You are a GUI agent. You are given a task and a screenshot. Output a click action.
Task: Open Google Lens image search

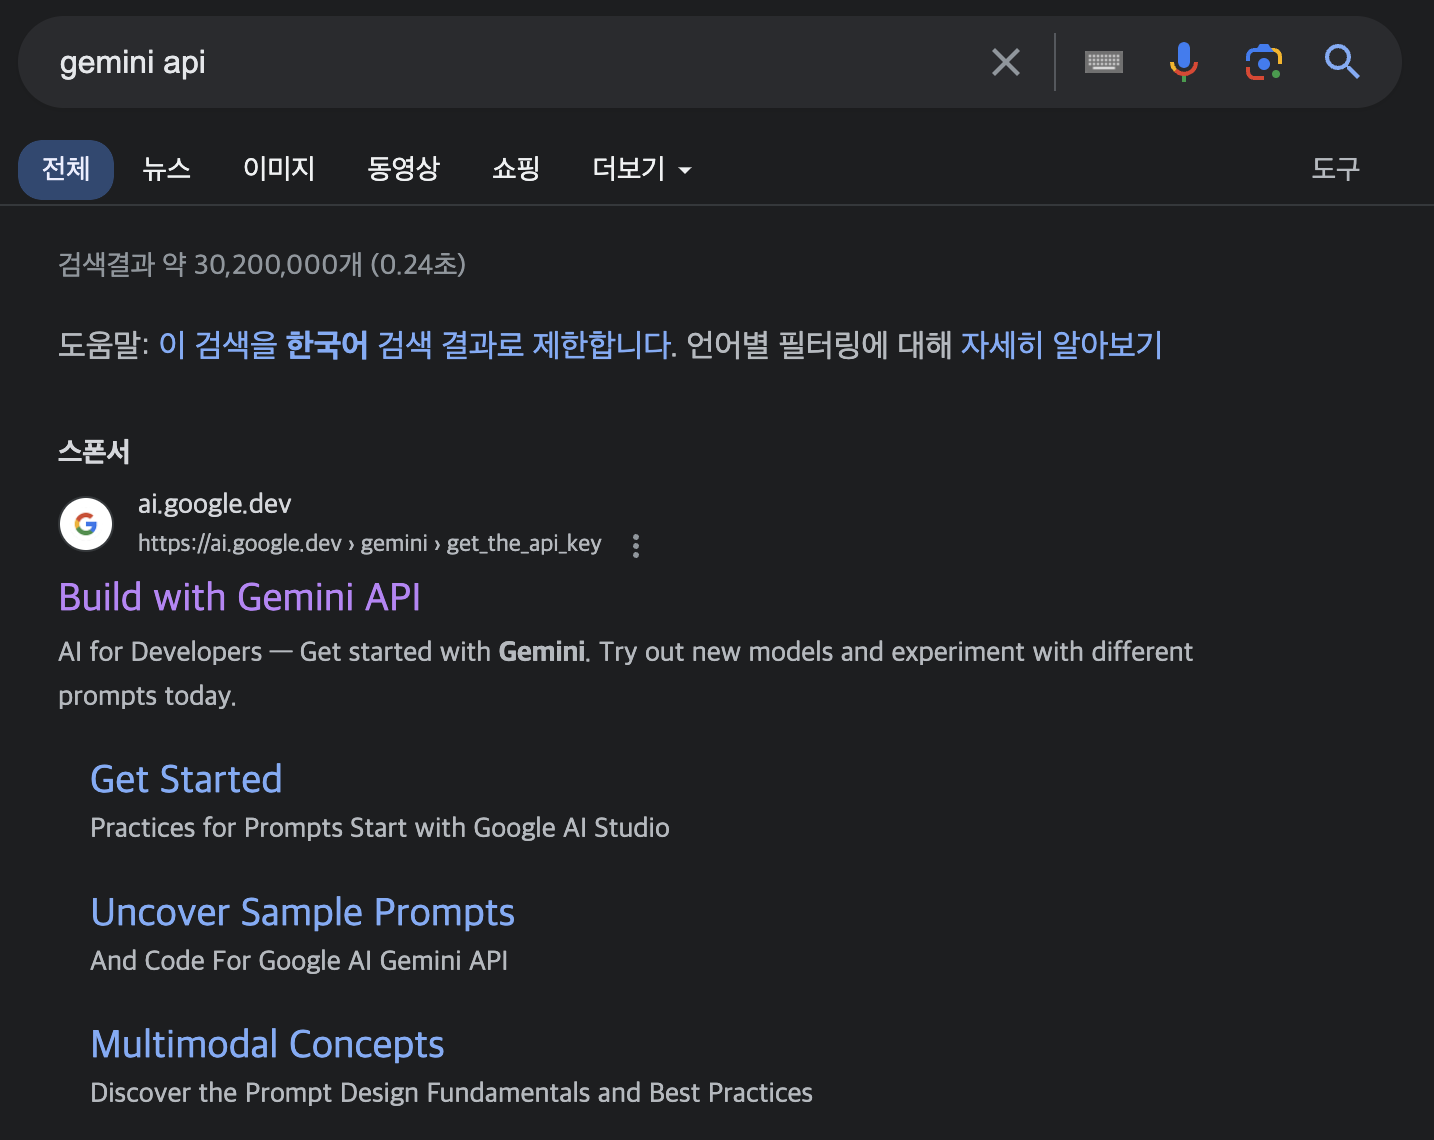pyautogui.click(x=1264, y=62)
